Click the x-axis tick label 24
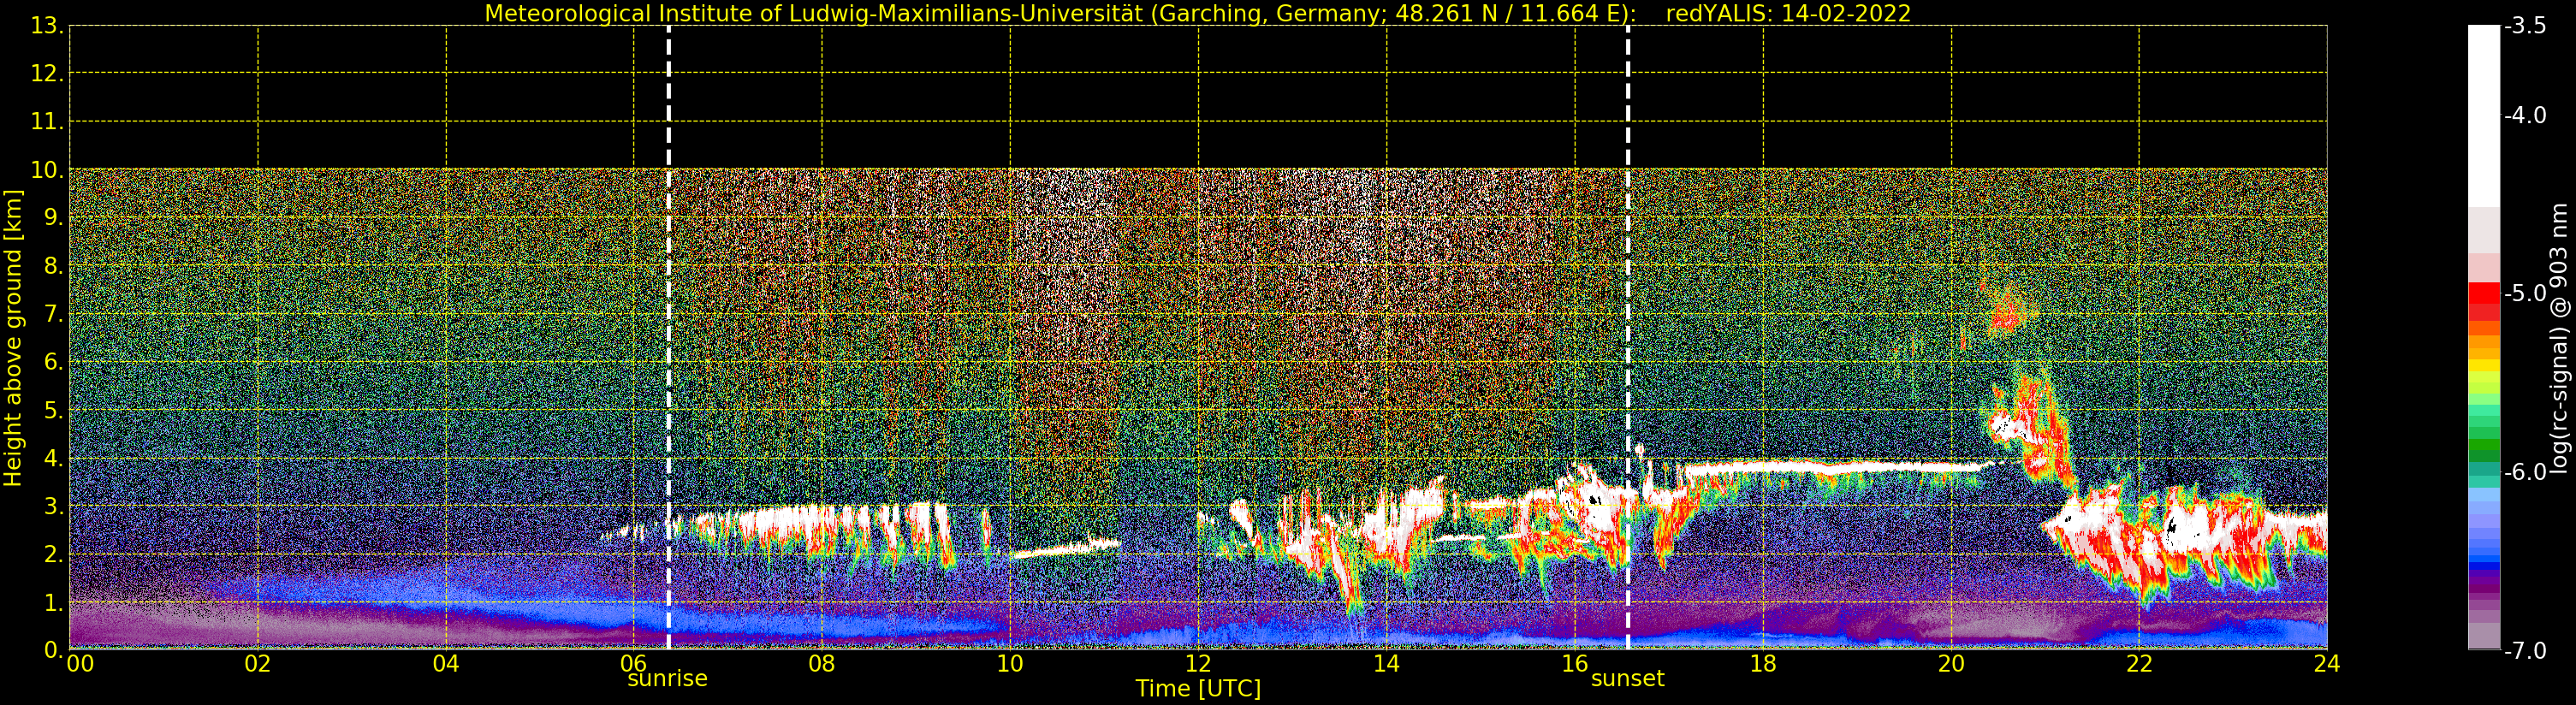The height and width of the screenshot is (705, 2576). coord(2327,664)
